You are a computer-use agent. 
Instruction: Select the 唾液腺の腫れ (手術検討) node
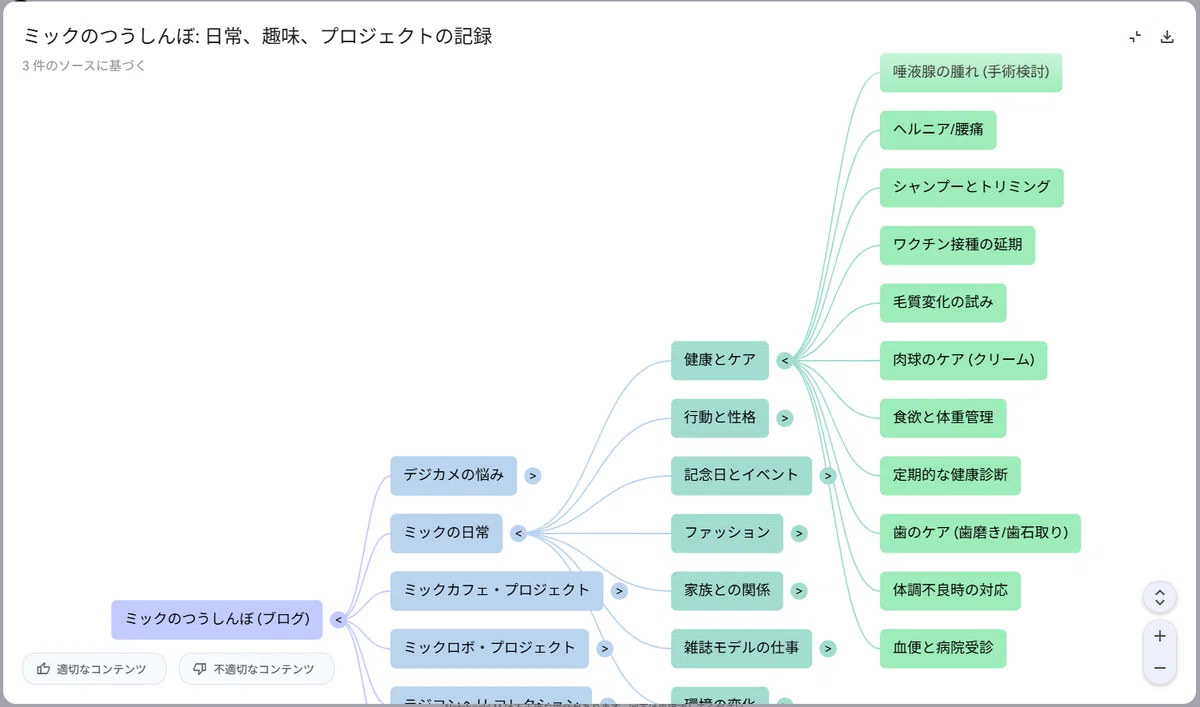coord(971,72)
